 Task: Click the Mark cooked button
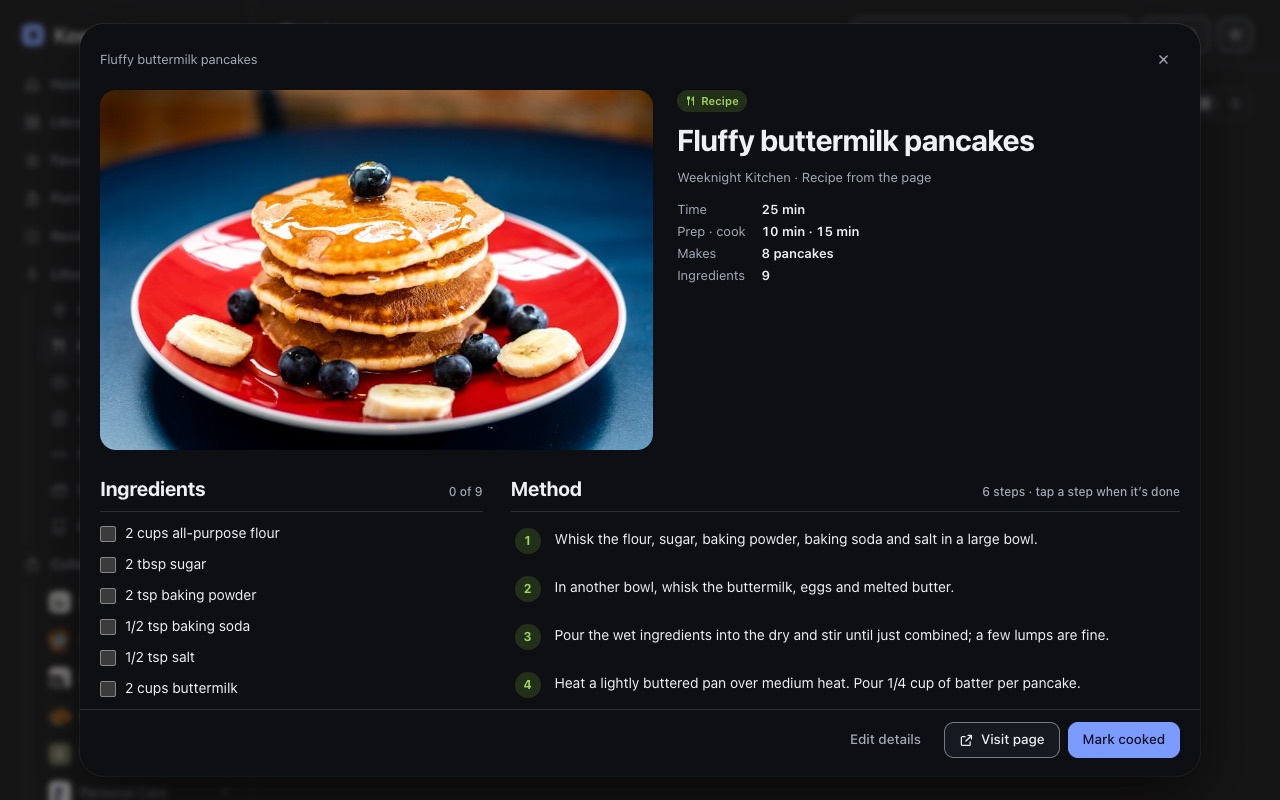[x=1124, y=740]
